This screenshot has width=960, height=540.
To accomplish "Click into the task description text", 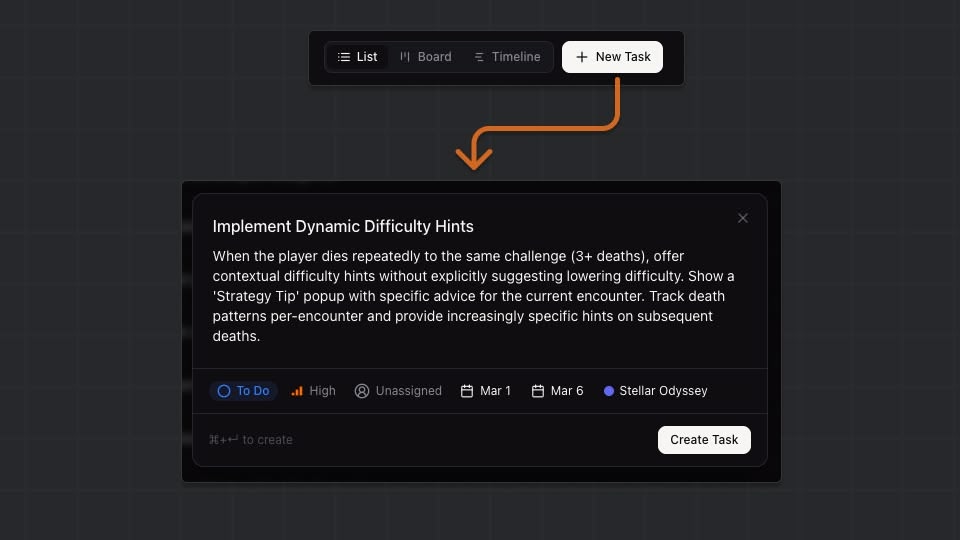I will click(473, 296).
